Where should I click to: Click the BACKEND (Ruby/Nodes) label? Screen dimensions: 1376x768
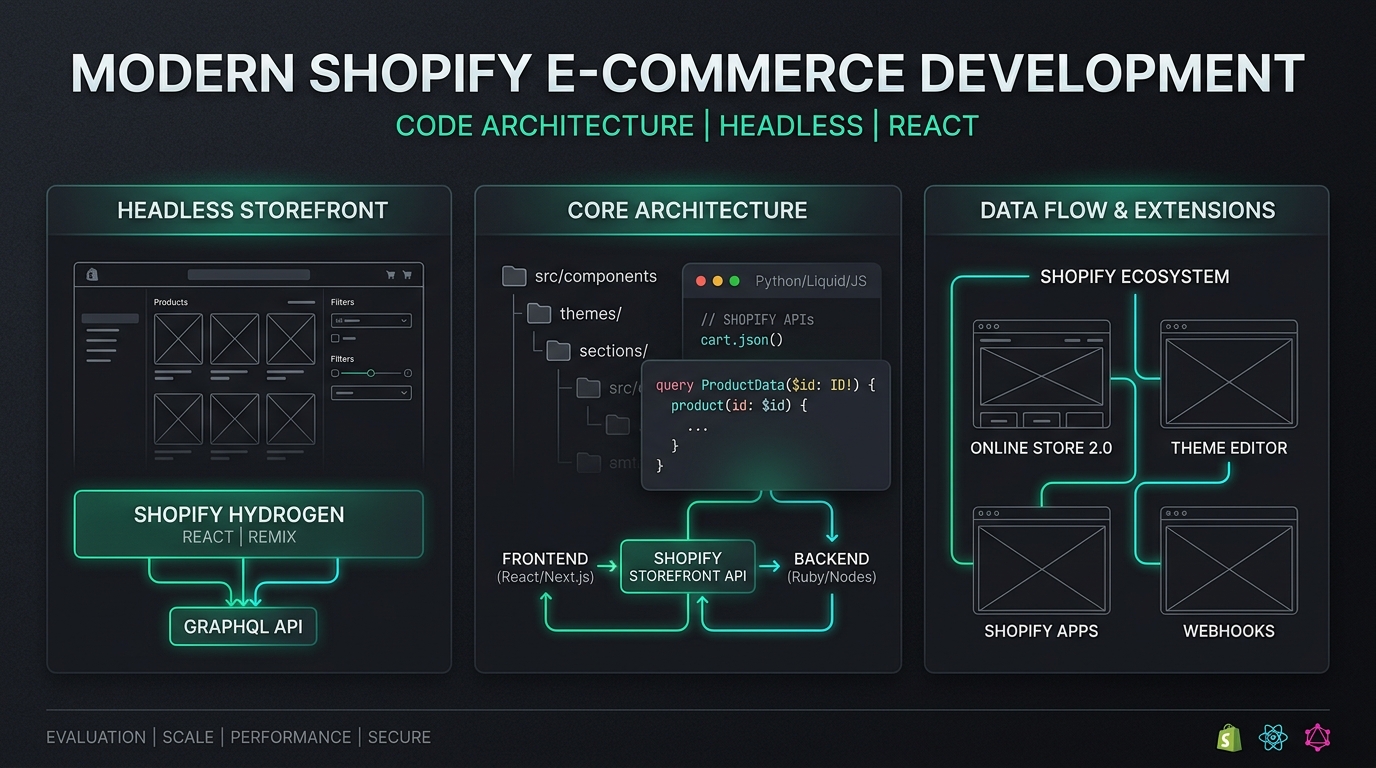[x=831, y=567]
